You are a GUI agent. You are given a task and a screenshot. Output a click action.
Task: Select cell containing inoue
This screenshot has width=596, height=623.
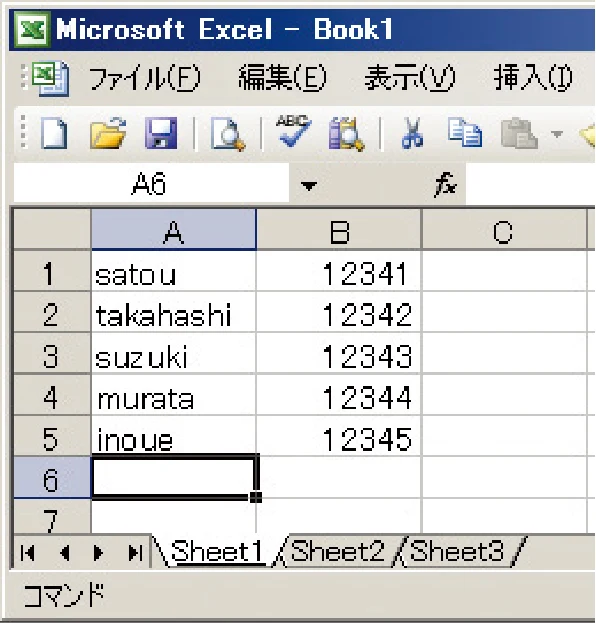coord(174,436)
